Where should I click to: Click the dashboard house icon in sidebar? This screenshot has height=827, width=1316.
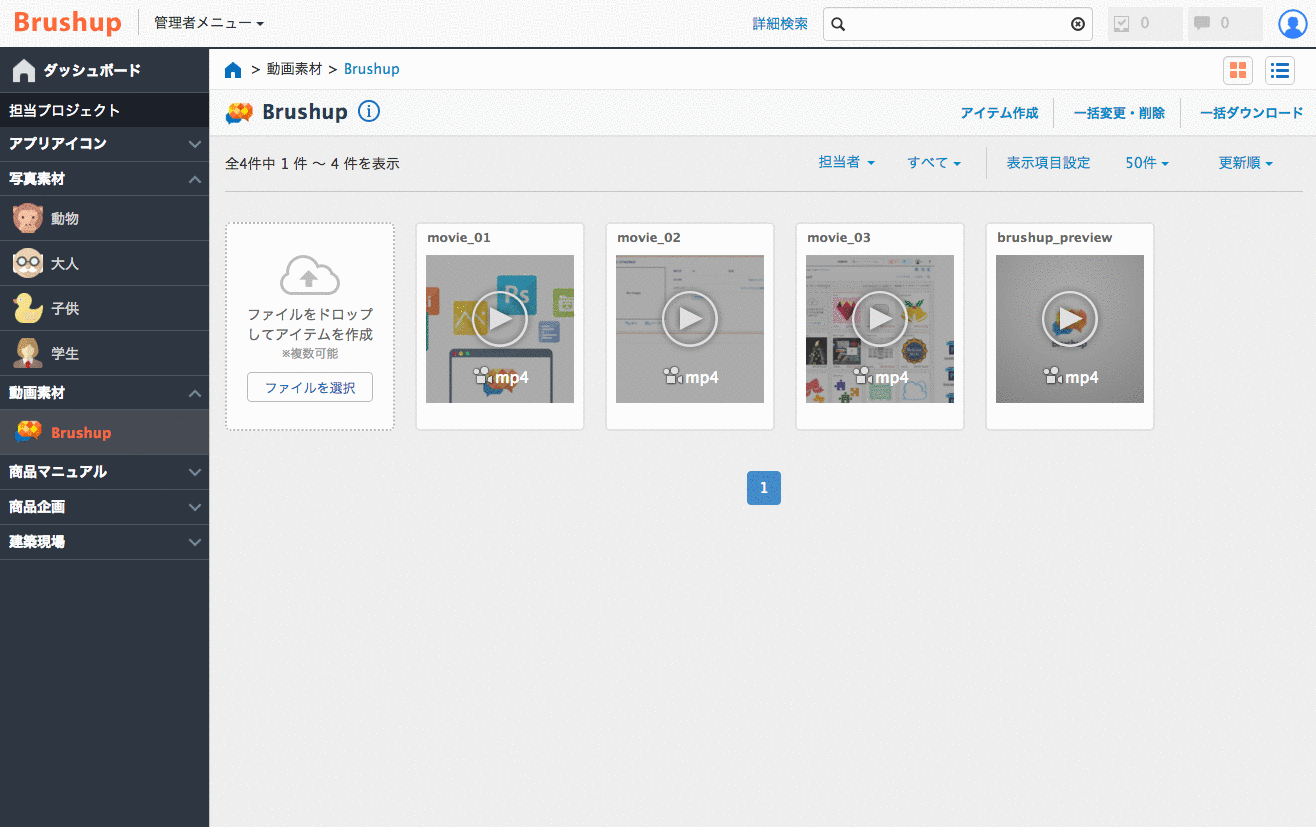pos(24,70)
